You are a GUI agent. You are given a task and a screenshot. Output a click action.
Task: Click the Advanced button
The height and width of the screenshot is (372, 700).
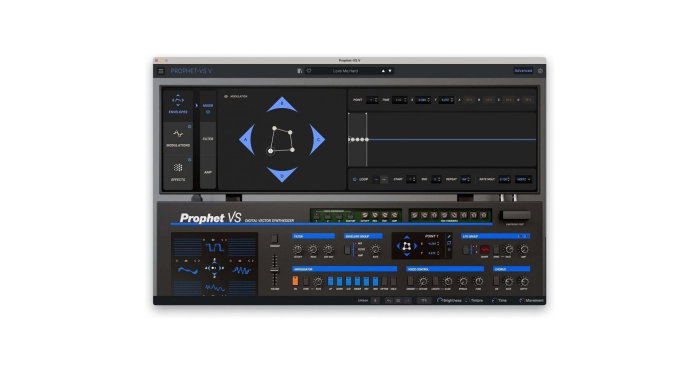[523, 71]
